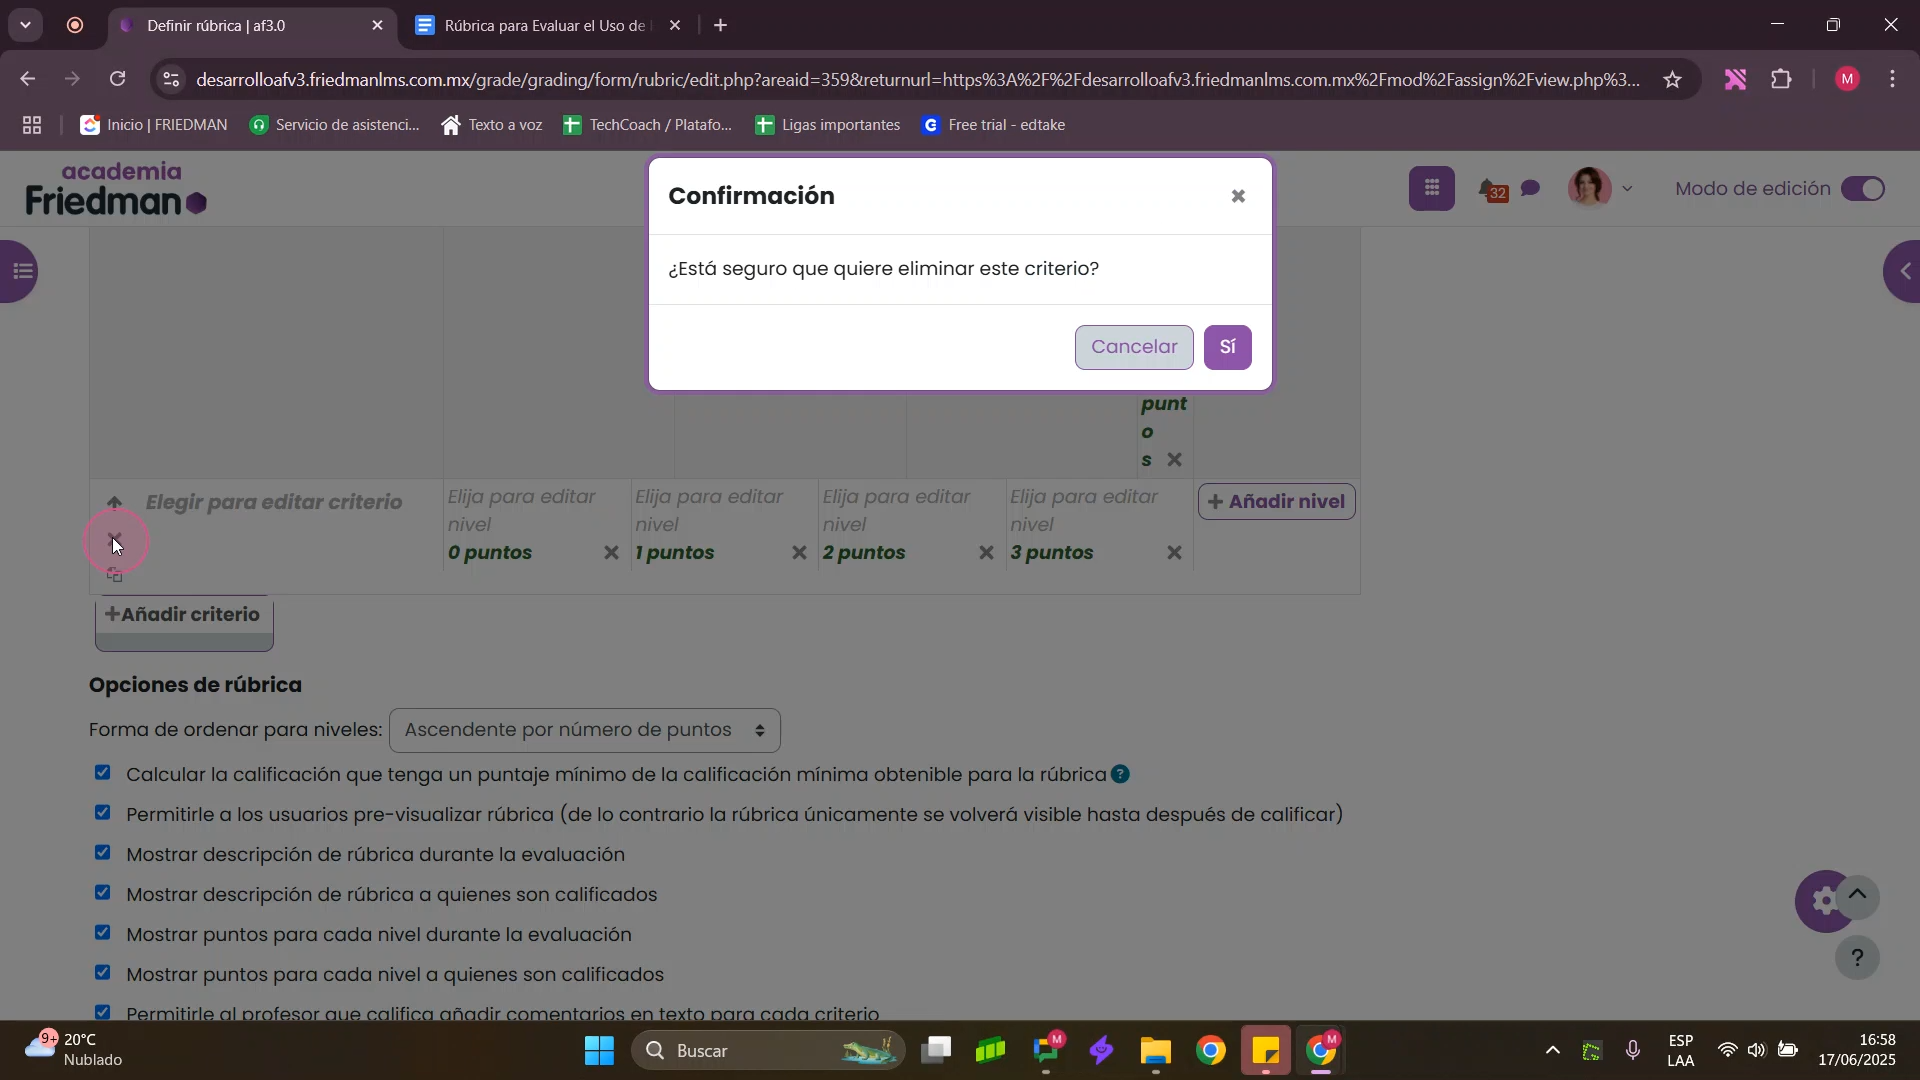Image resolution: width=1920 pixels, height=1080 pixels.
Task: Open the Forma de ordenar niveles dropdown
Action: (x=584, y=731)
